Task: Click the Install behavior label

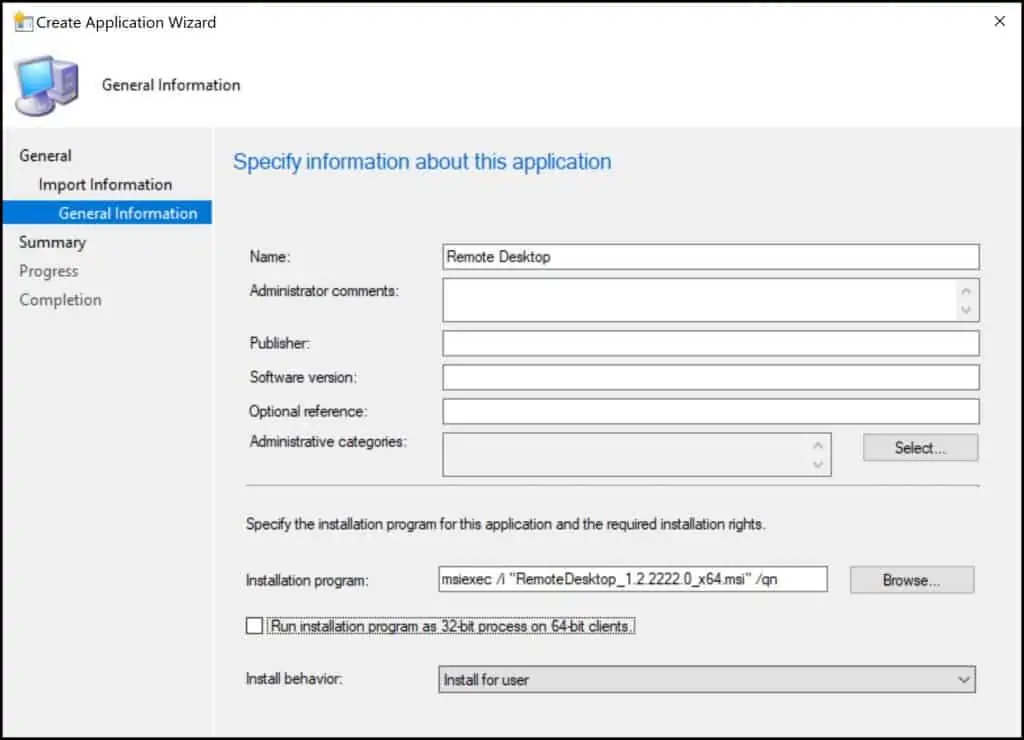Action: pos(294,679)
